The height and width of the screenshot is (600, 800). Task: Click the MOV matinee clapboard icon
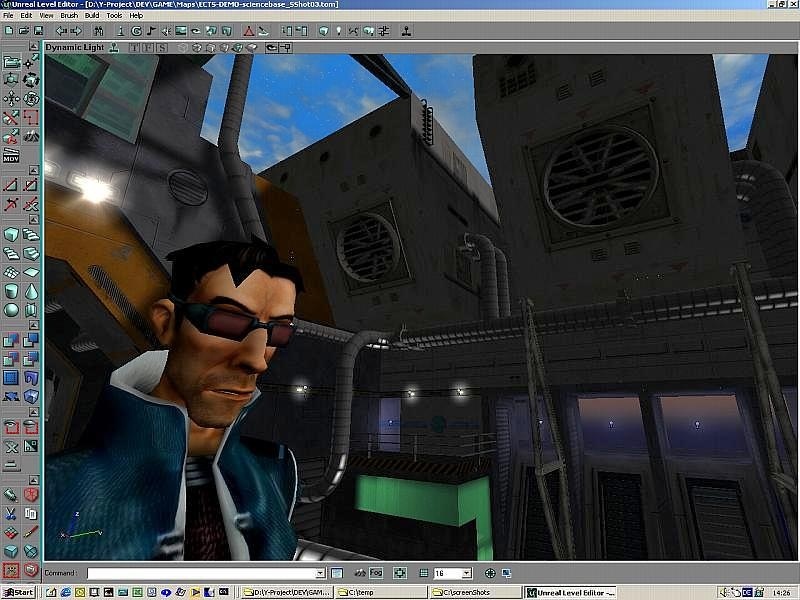pos(11,155)
